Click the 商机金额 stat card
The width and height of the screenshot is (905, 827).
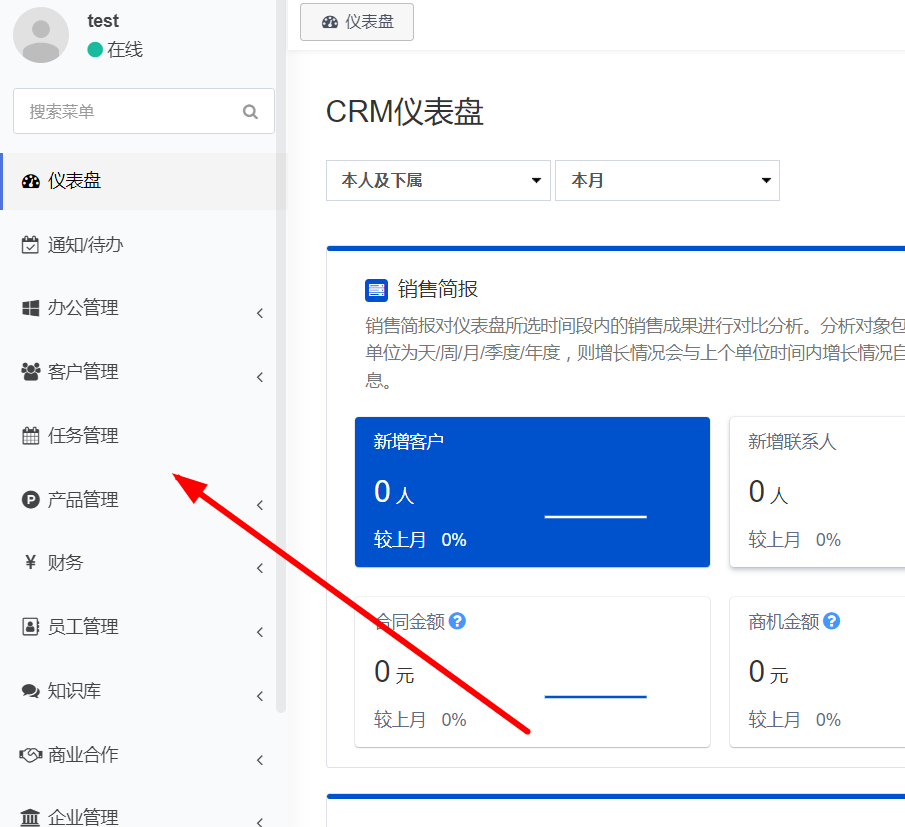(817, 672)
